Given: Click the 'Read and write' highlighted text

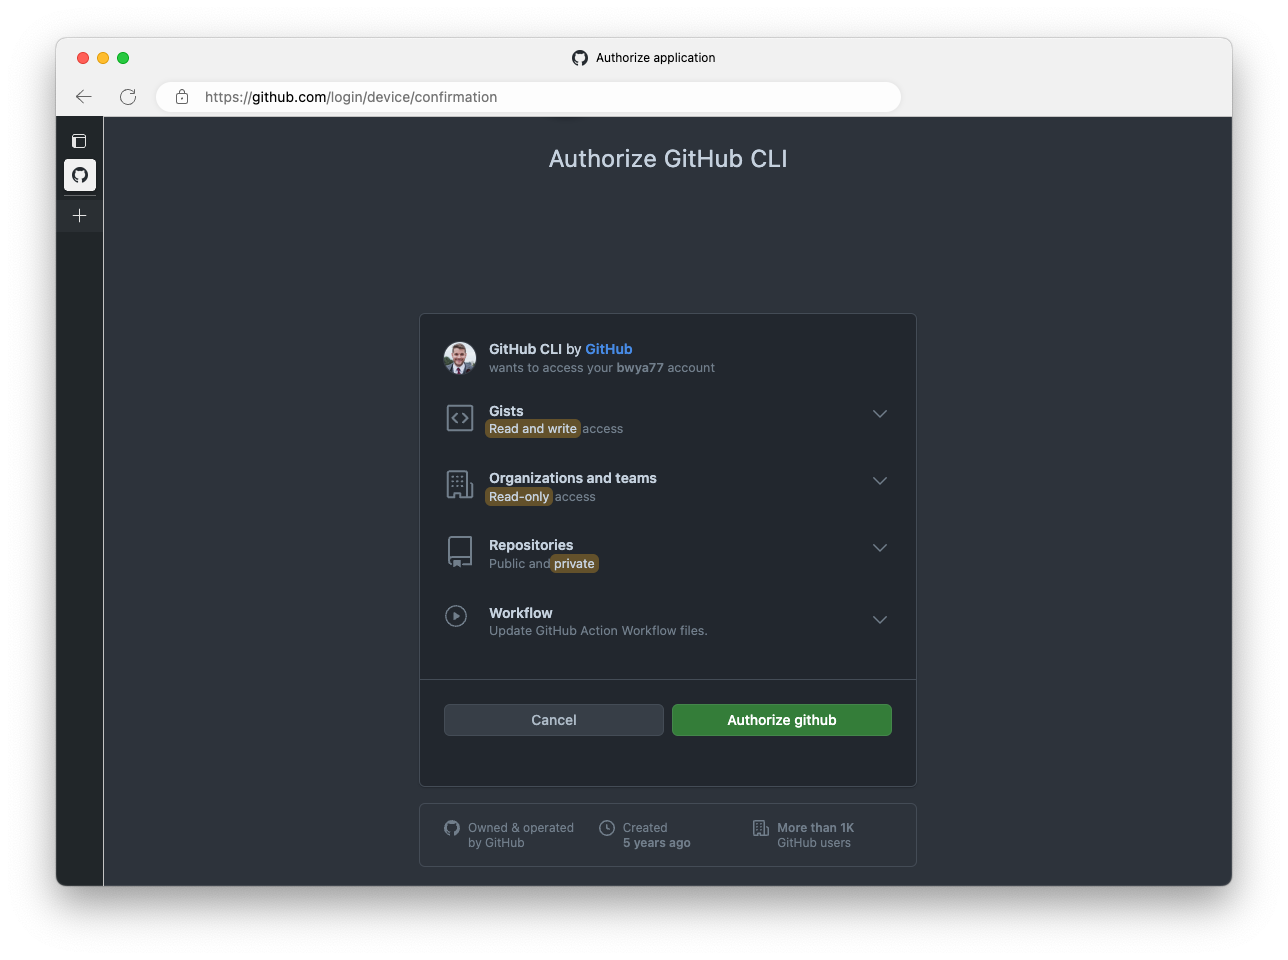Looking at the screenshot, I should coord(533,429).
